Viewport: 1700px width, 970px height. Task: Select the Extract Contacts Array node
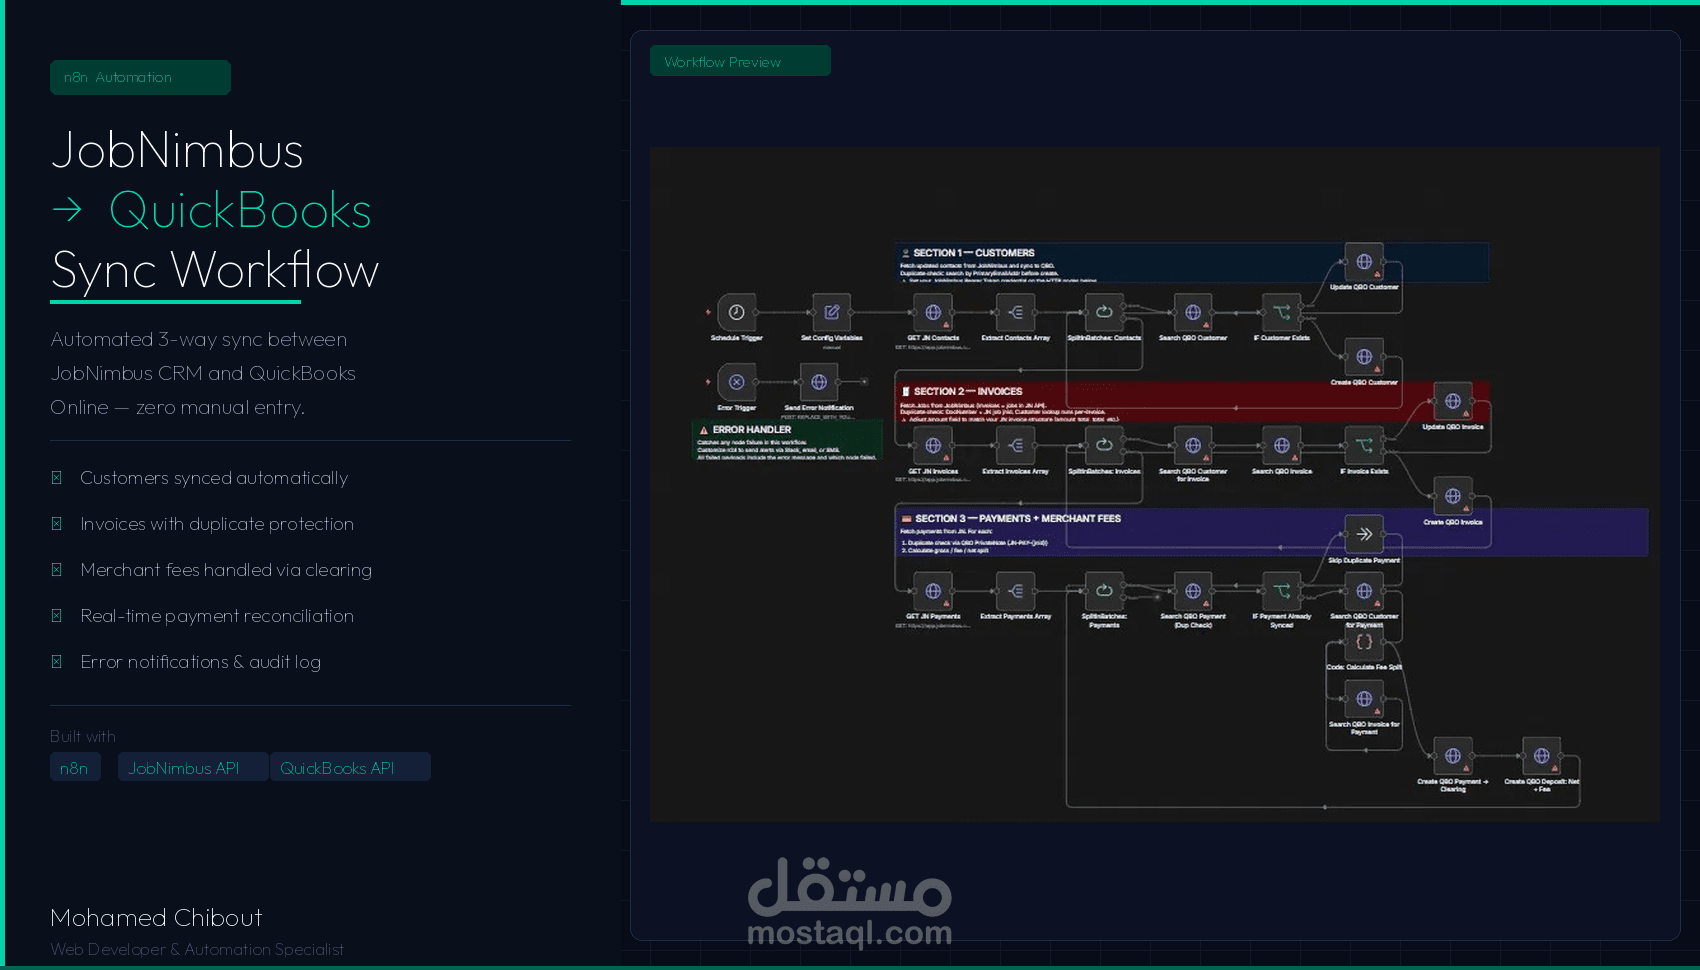(1016, 312)
